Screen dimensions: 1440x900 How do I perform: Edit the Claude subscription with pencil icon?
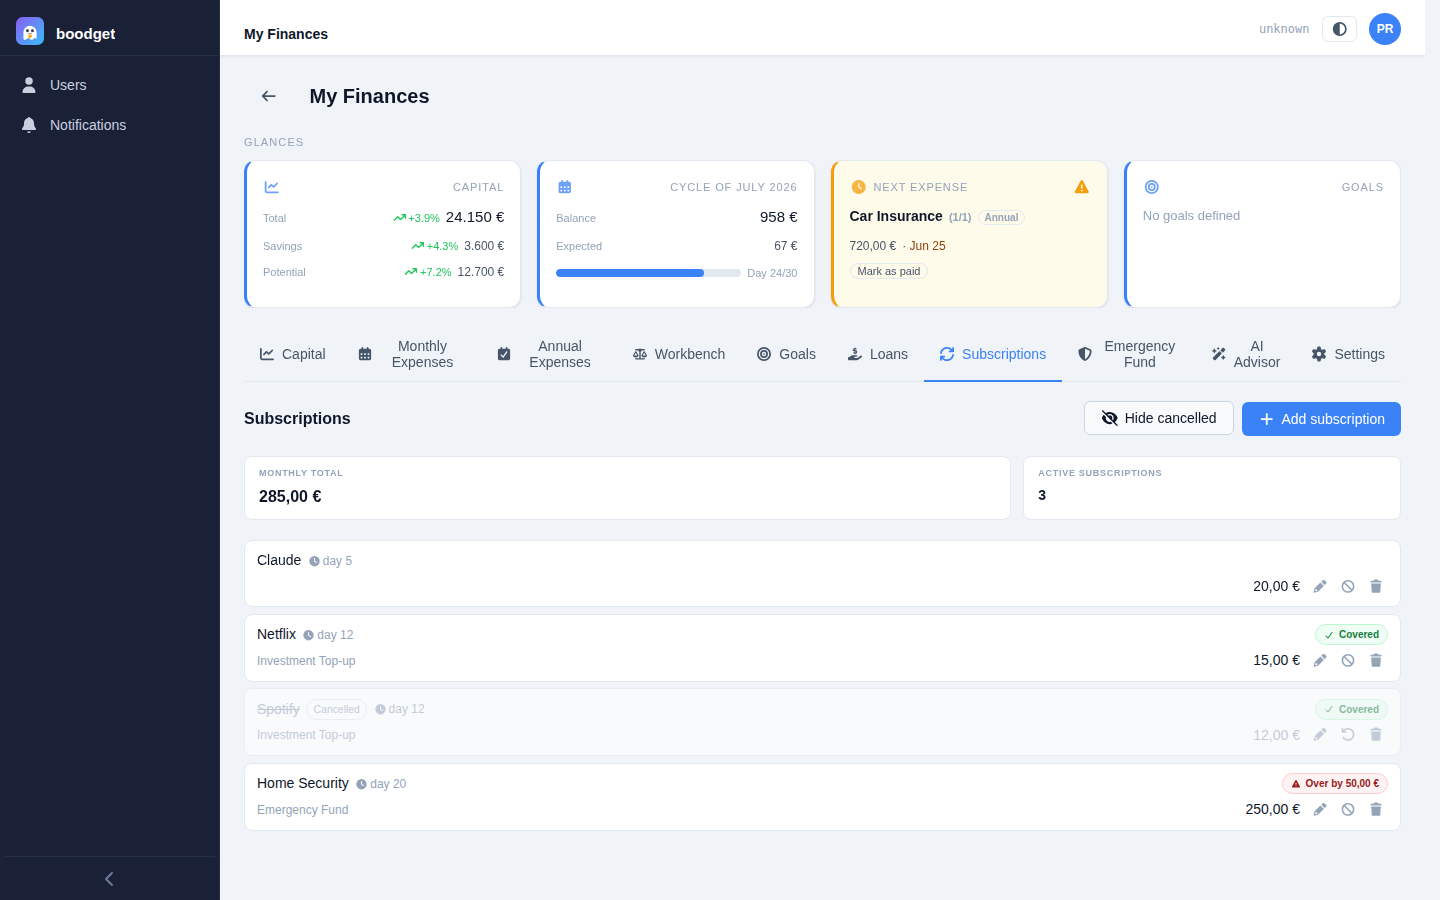[1320, 587]
